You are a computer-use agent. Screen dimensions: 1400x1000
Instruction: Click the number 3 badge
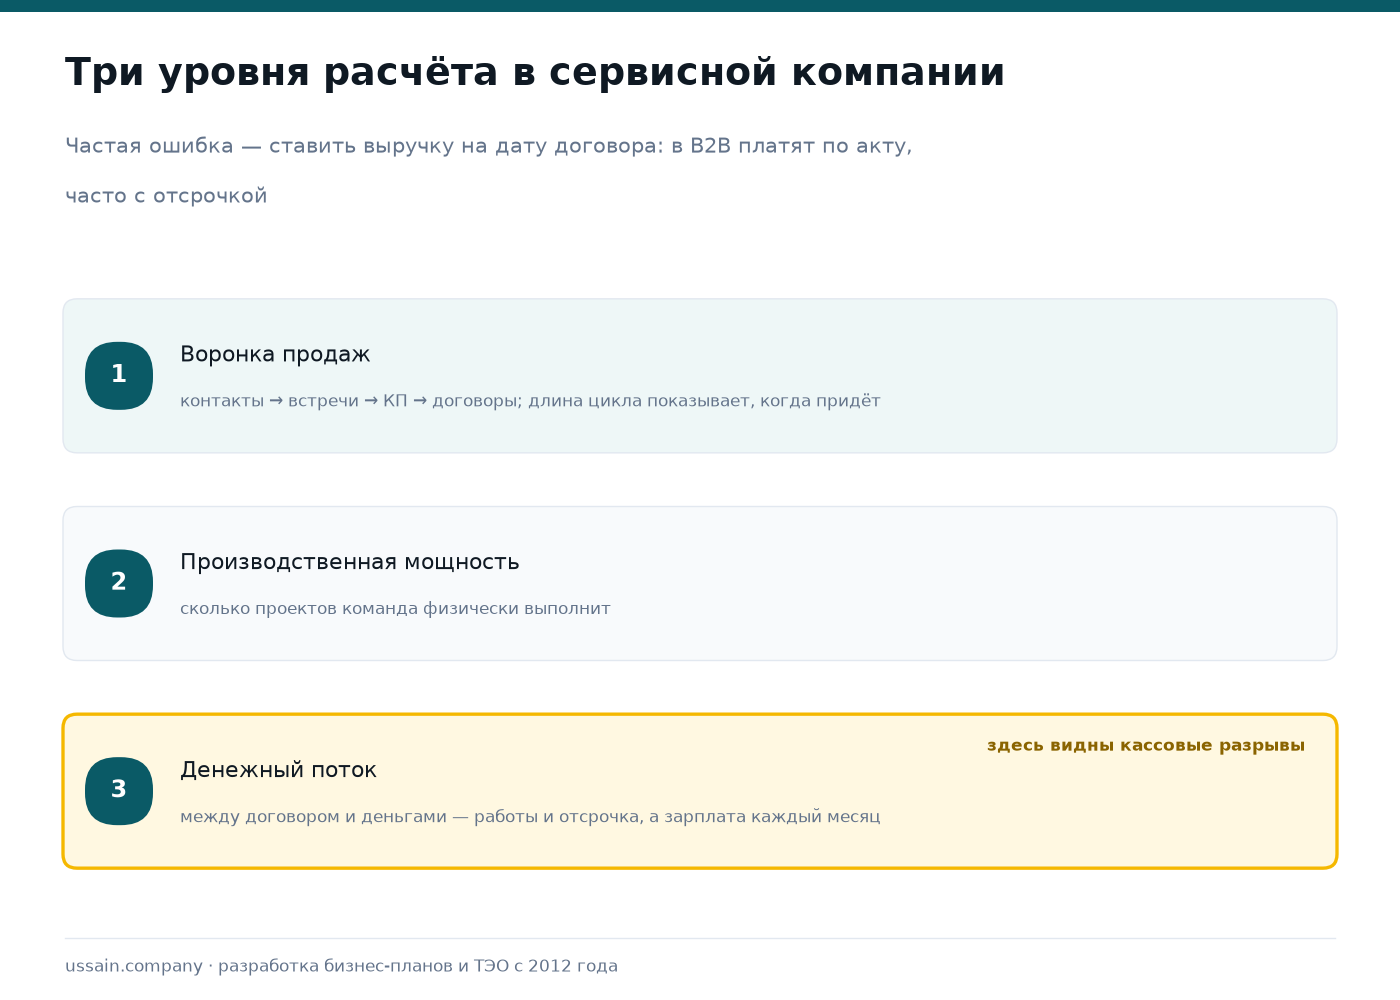119,791
